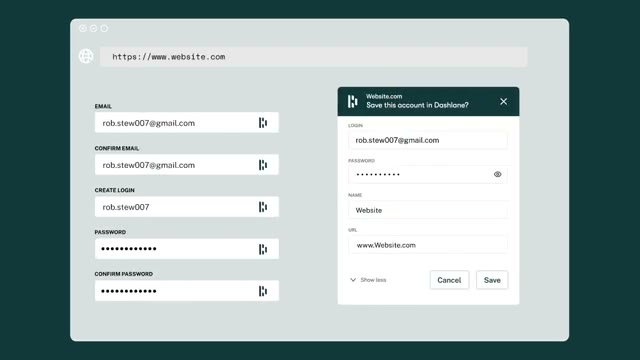Screen dimensions: 640x360
Task: Click Dashlane icon in Confirm Email field
Action: point(263,165)
